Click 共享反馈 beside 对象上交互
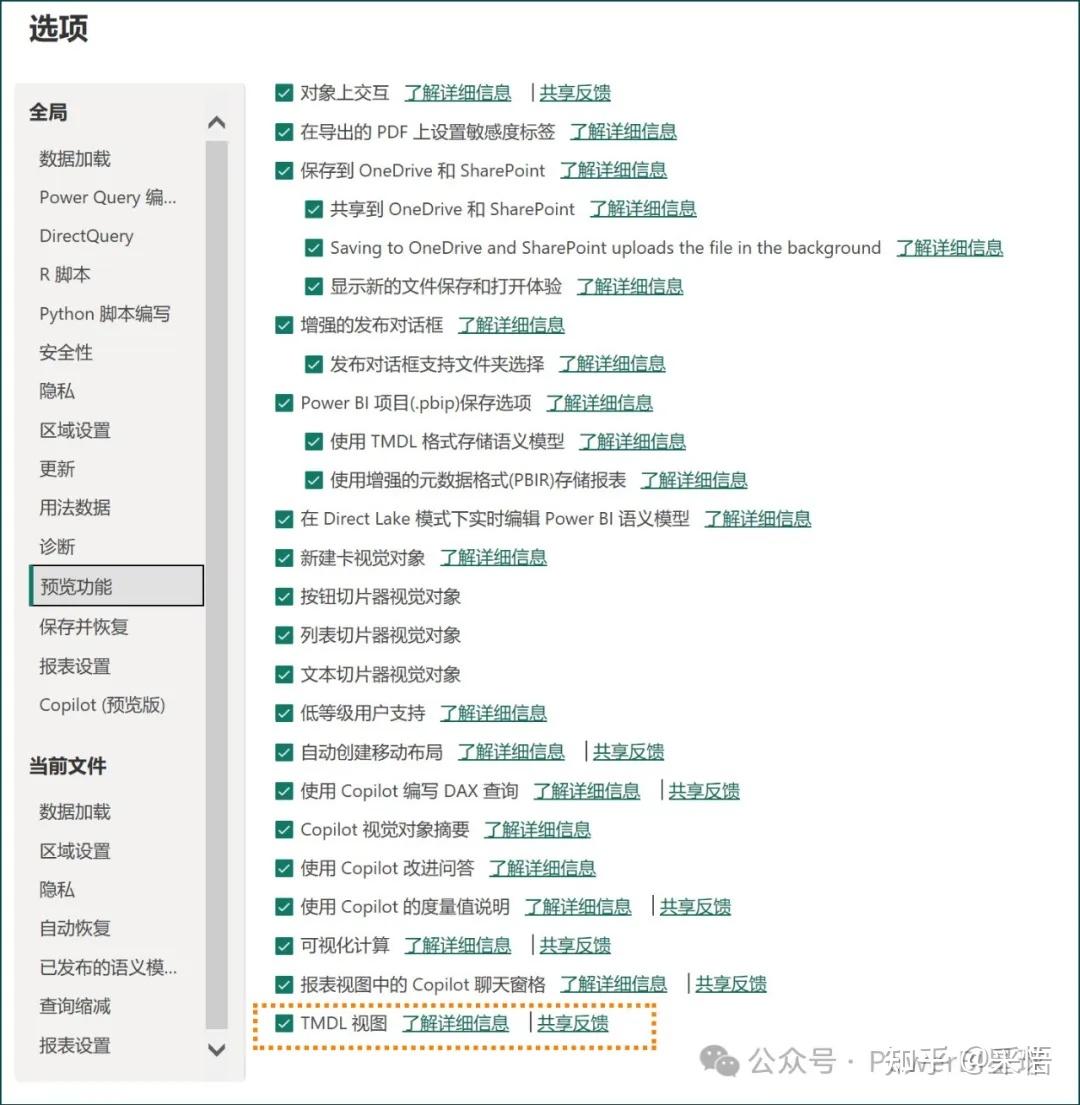The height and width of the screenshot is (1105, 1080). click(575, 92)
